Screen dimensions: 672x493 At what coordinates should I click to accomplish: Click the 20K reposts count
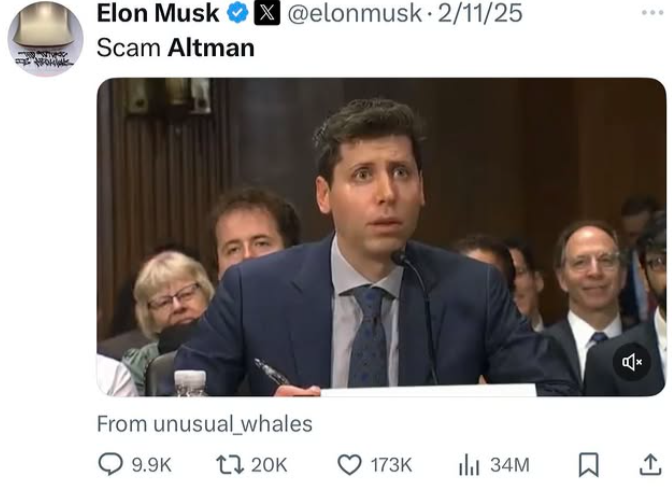[269, 465]
